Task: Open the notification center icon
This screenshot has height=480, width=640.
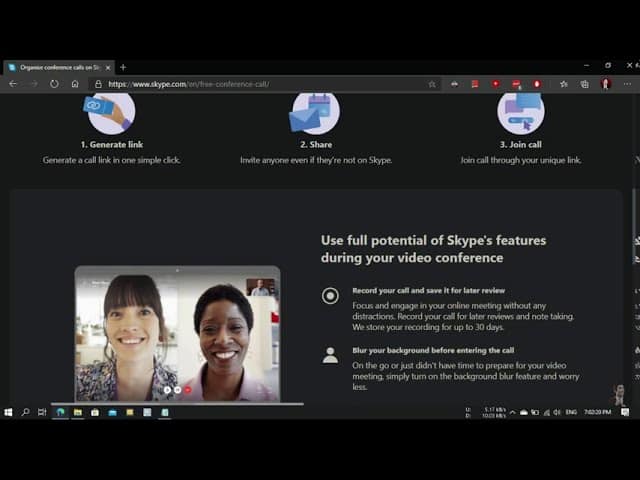Action: click(x=625, y=412)
